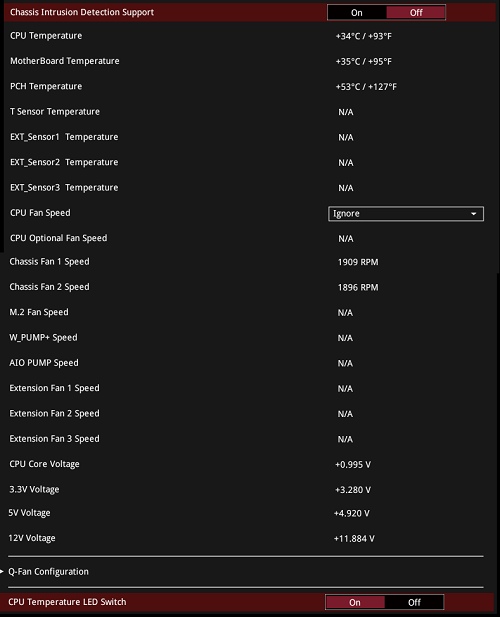This screenshot has height=617, width=500.
Task: Click the M.2 Fan Speed label
Action: (x=39, y=312)
